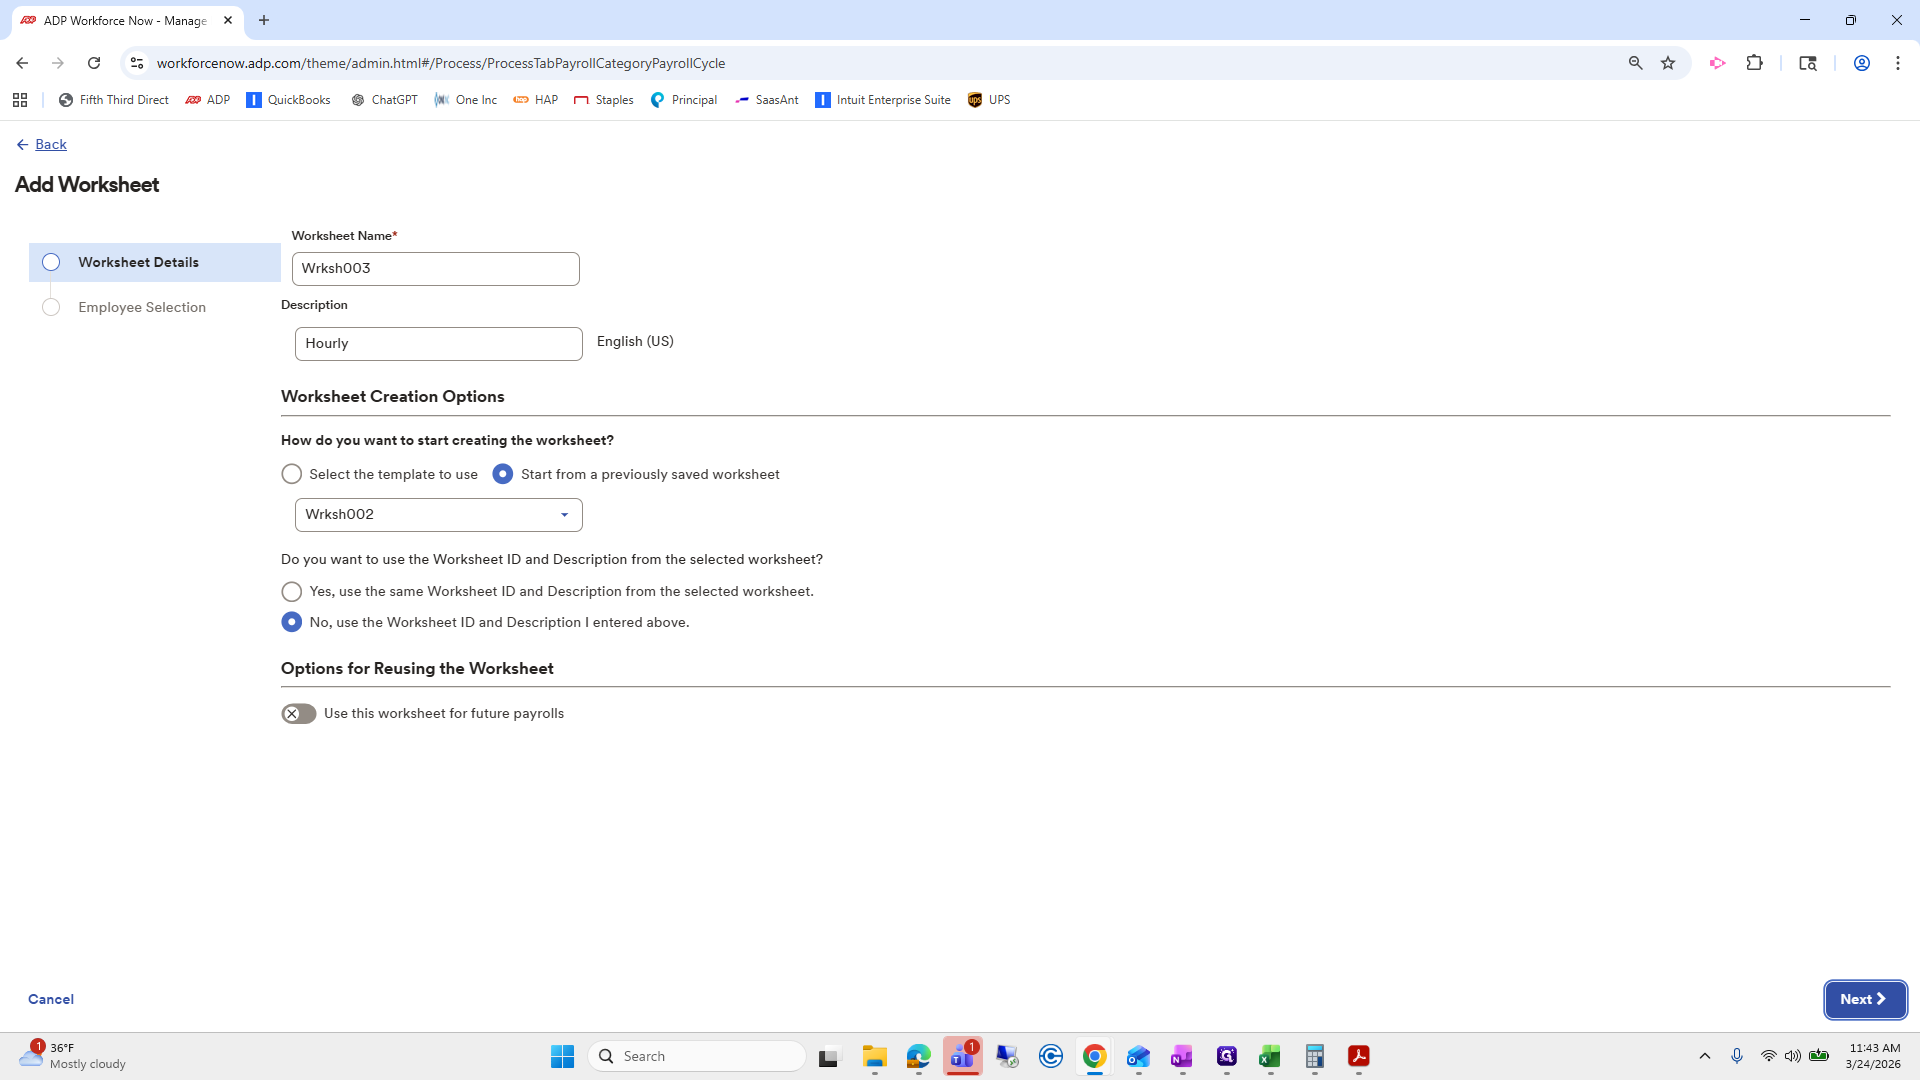Open the Fifth Third Direct bookmark
Image resolution: width=1920 pixels, height=1080 pixels.
pos(113,99)
